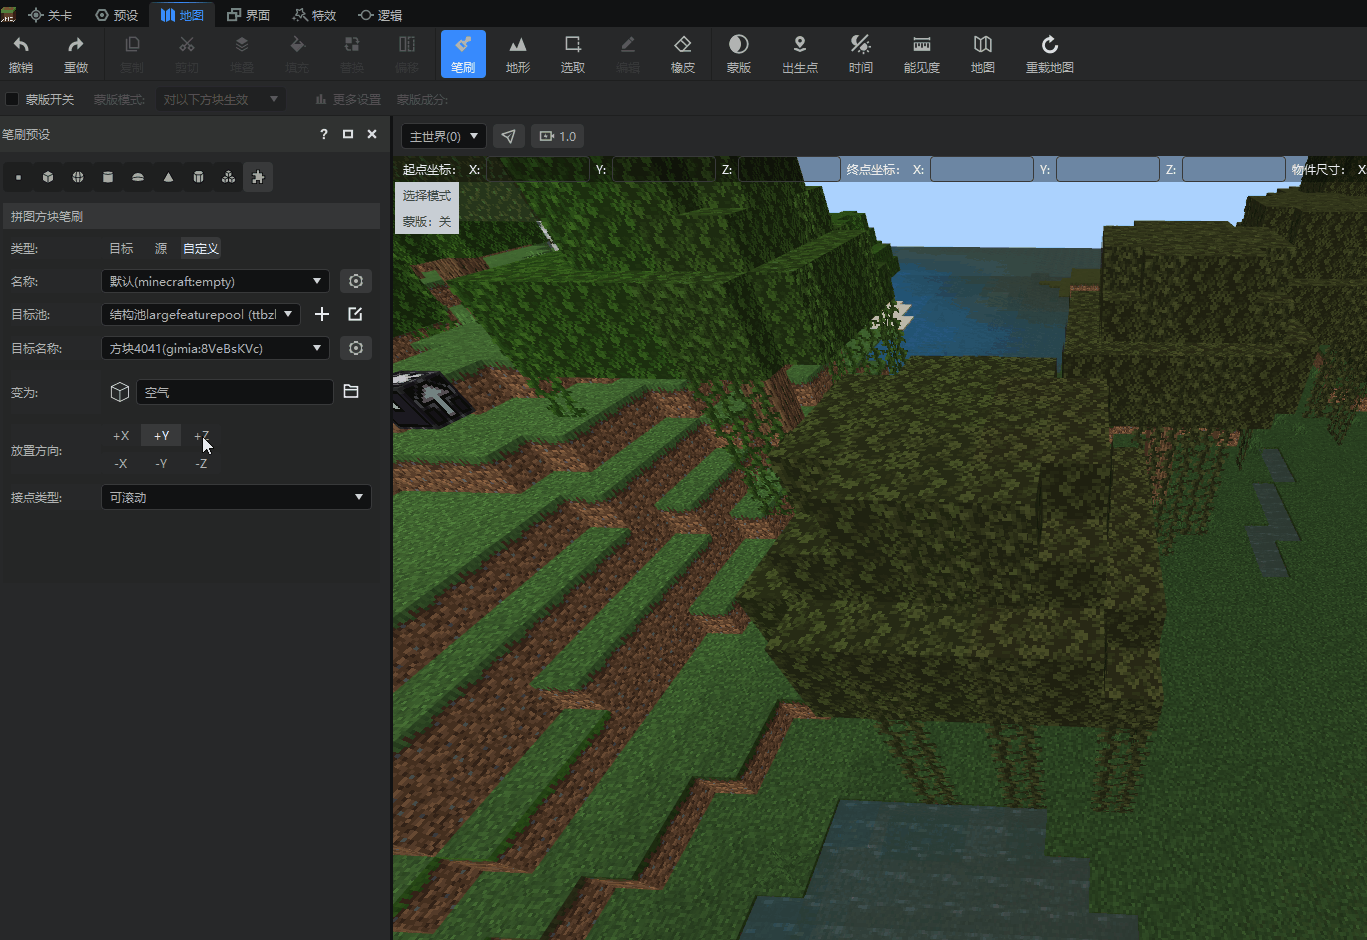Click the target icon beside 目标名称 dropdown
The image size is (1367, 940).
356,348
